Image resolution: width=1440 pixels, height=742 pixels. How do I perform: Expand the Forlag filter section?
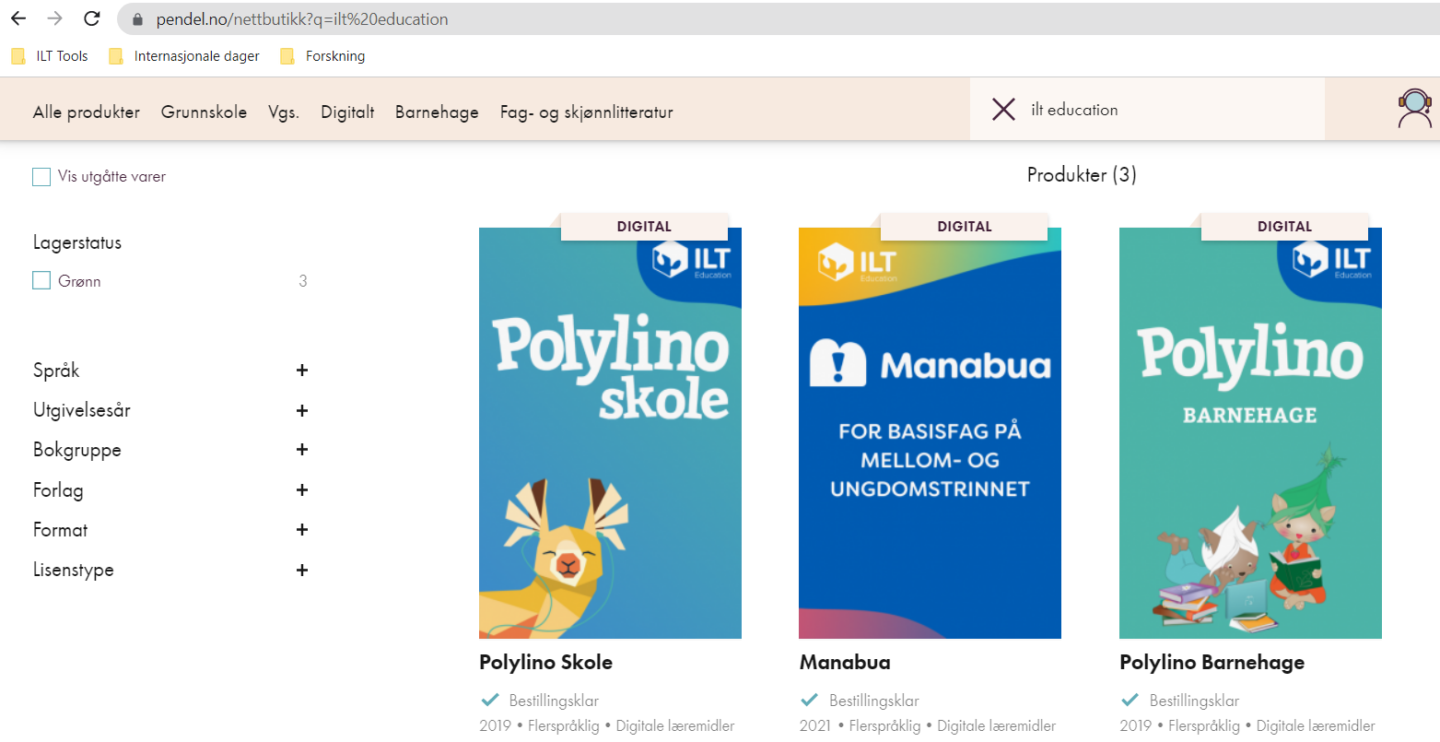(x=302, y=490)
